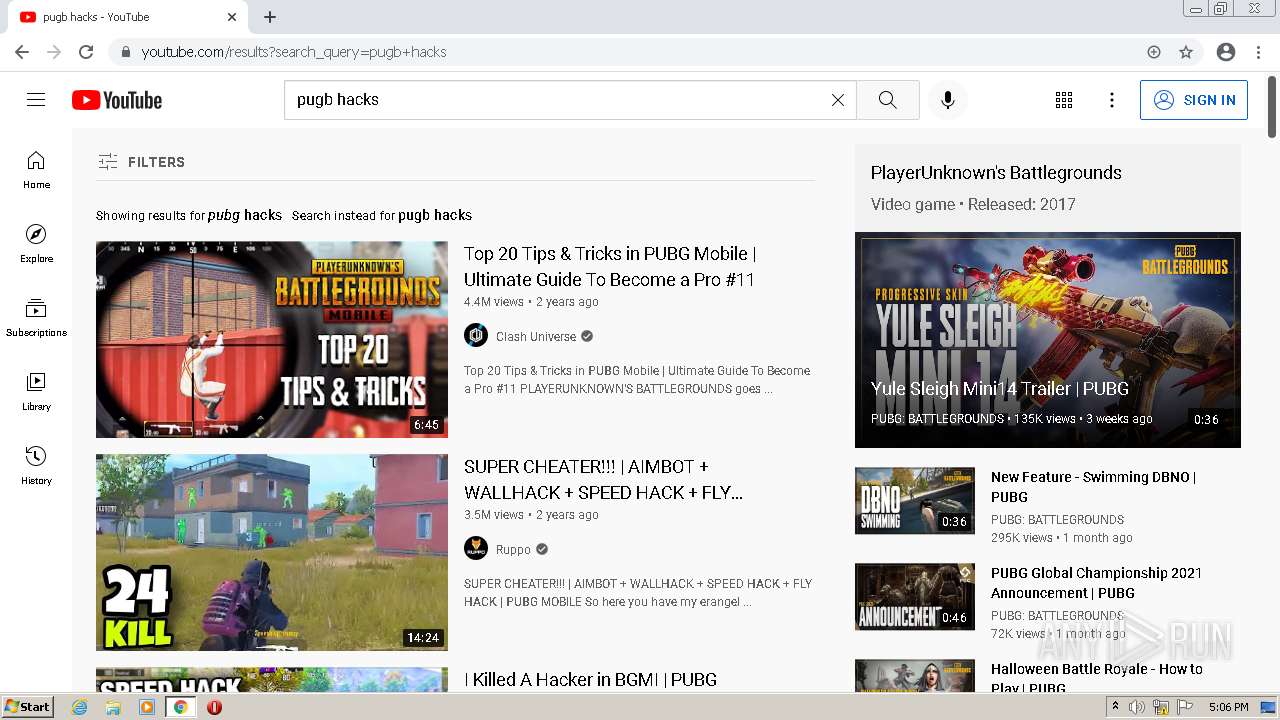This screenshot has height=720, width=1280.
Task: Play Yule Sleigh Mini14 Trailer video
Action: (x=1048, y=340)
